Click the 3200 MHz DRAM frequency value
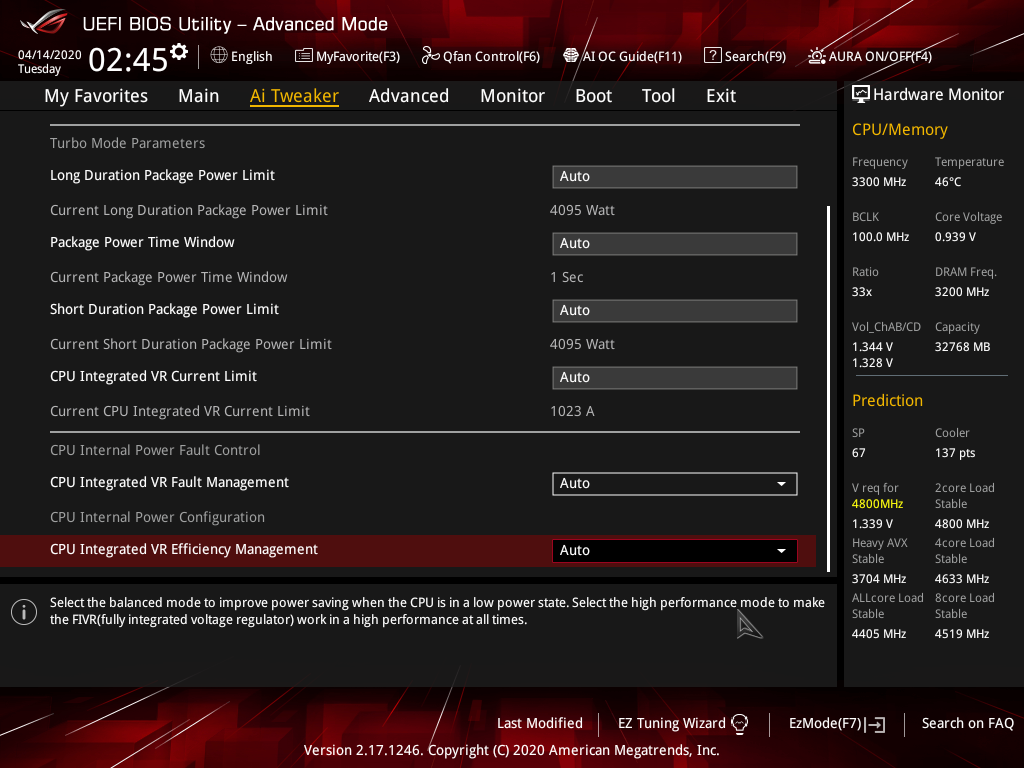Screen dimensions: 1024x768 pos(961,292)
